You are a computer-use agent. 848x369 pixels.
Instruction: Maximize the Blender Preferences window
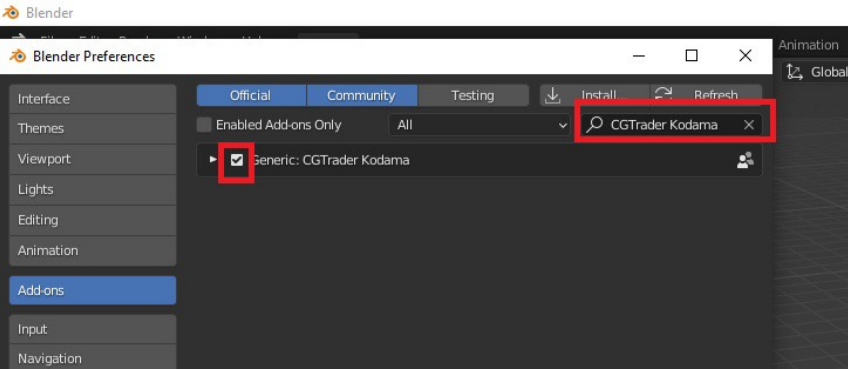(691, 56)
